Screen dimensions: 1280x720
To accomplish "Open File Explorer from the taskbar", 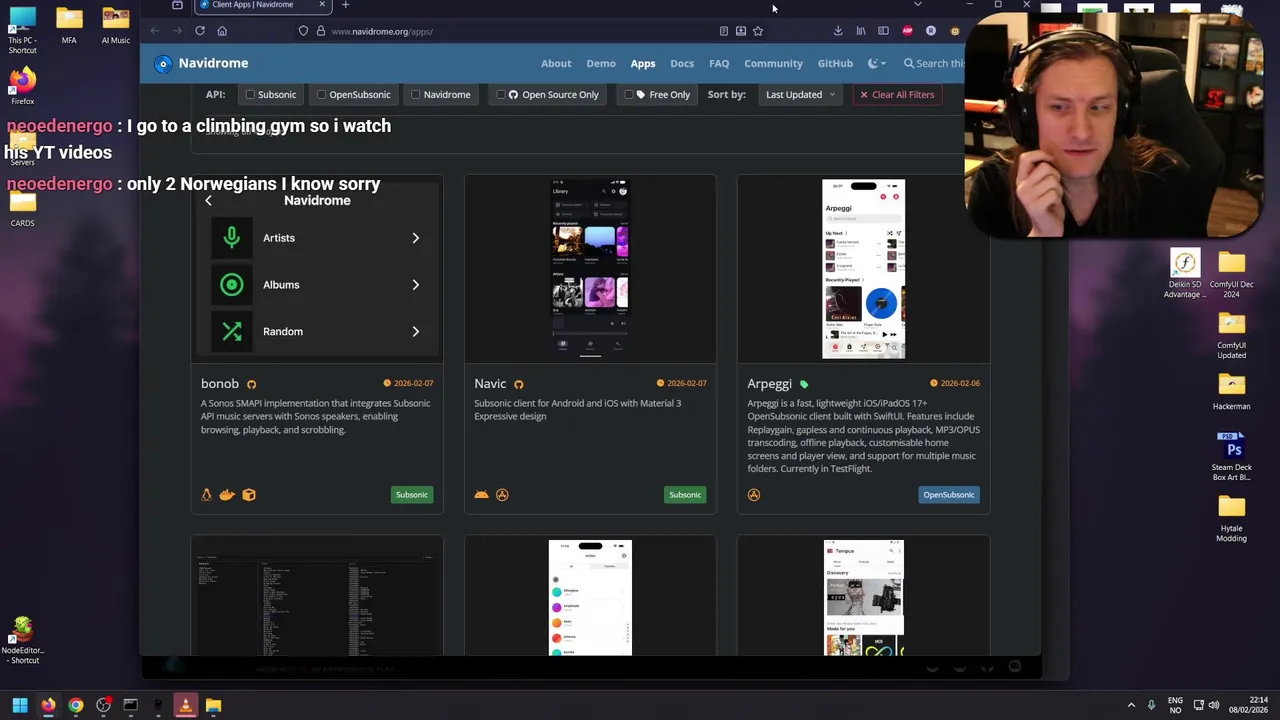I will [213, 705].
